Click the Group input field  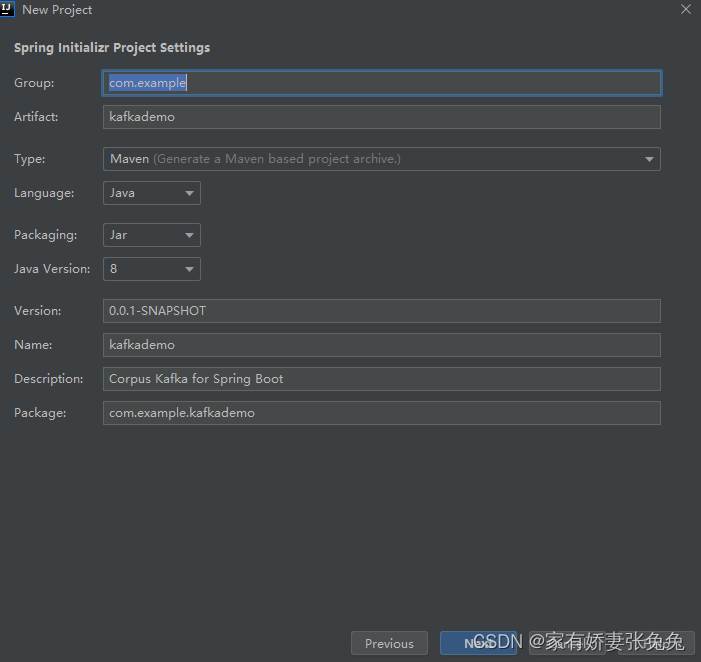[x=382, y=83]
